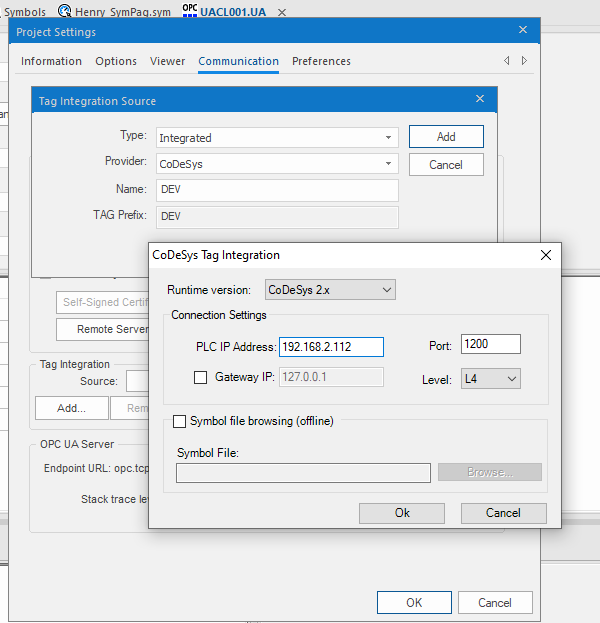Open the Type dropdown showing Integrated

click(x=276, y=138)
